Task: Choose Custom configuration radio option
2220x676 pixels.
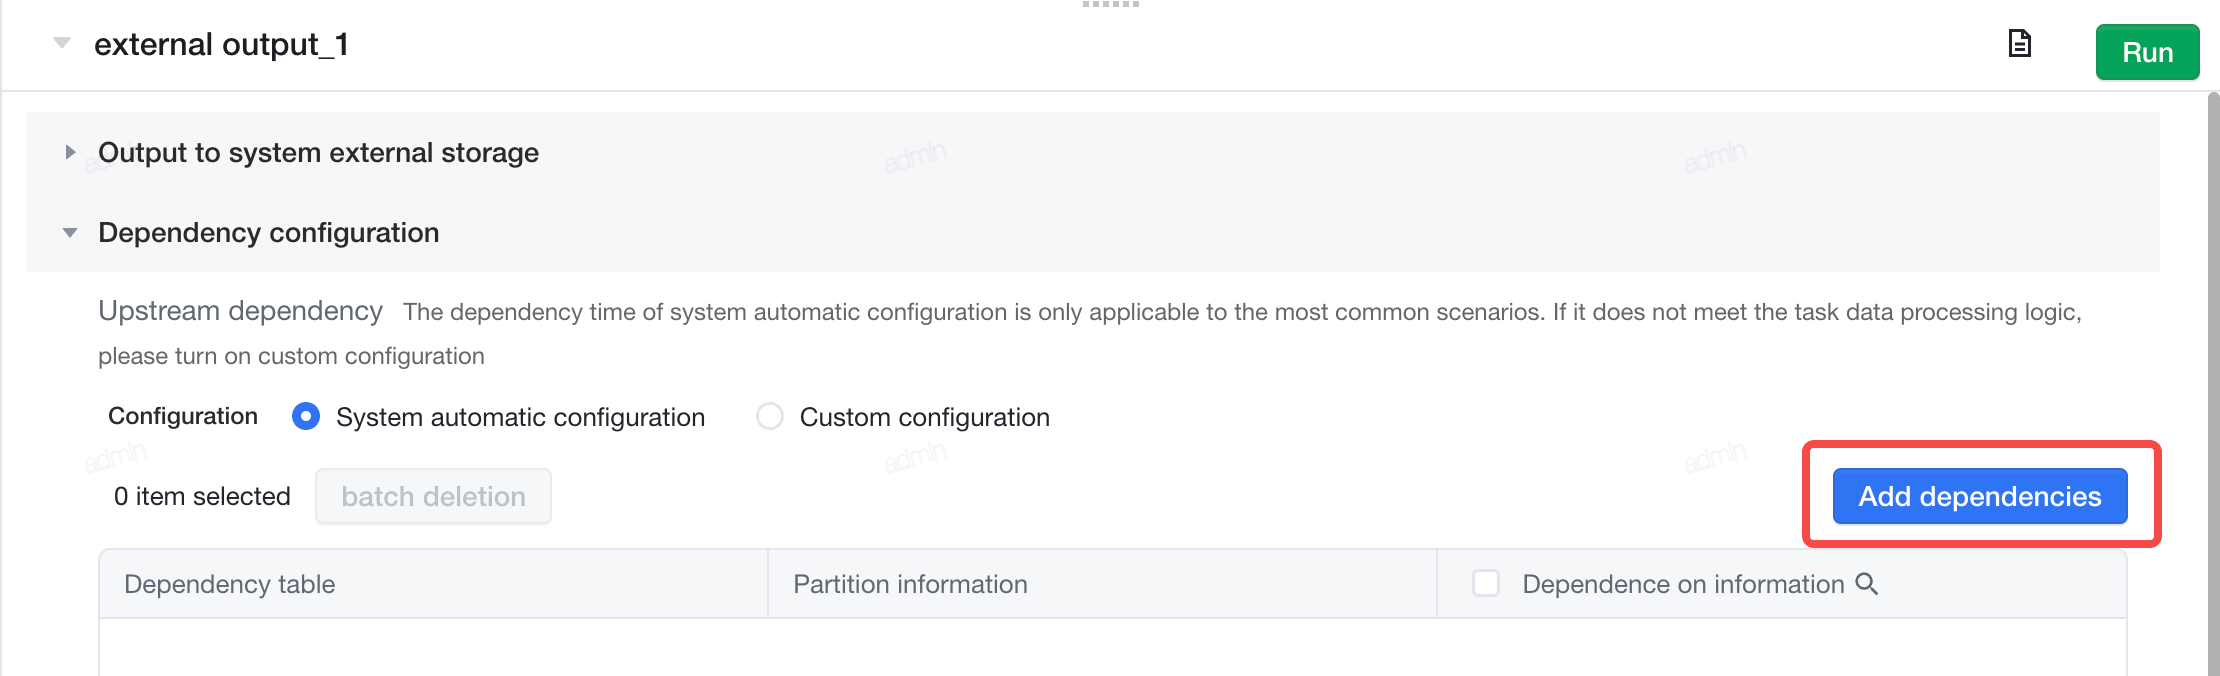Action: click(x=770, y=416)
